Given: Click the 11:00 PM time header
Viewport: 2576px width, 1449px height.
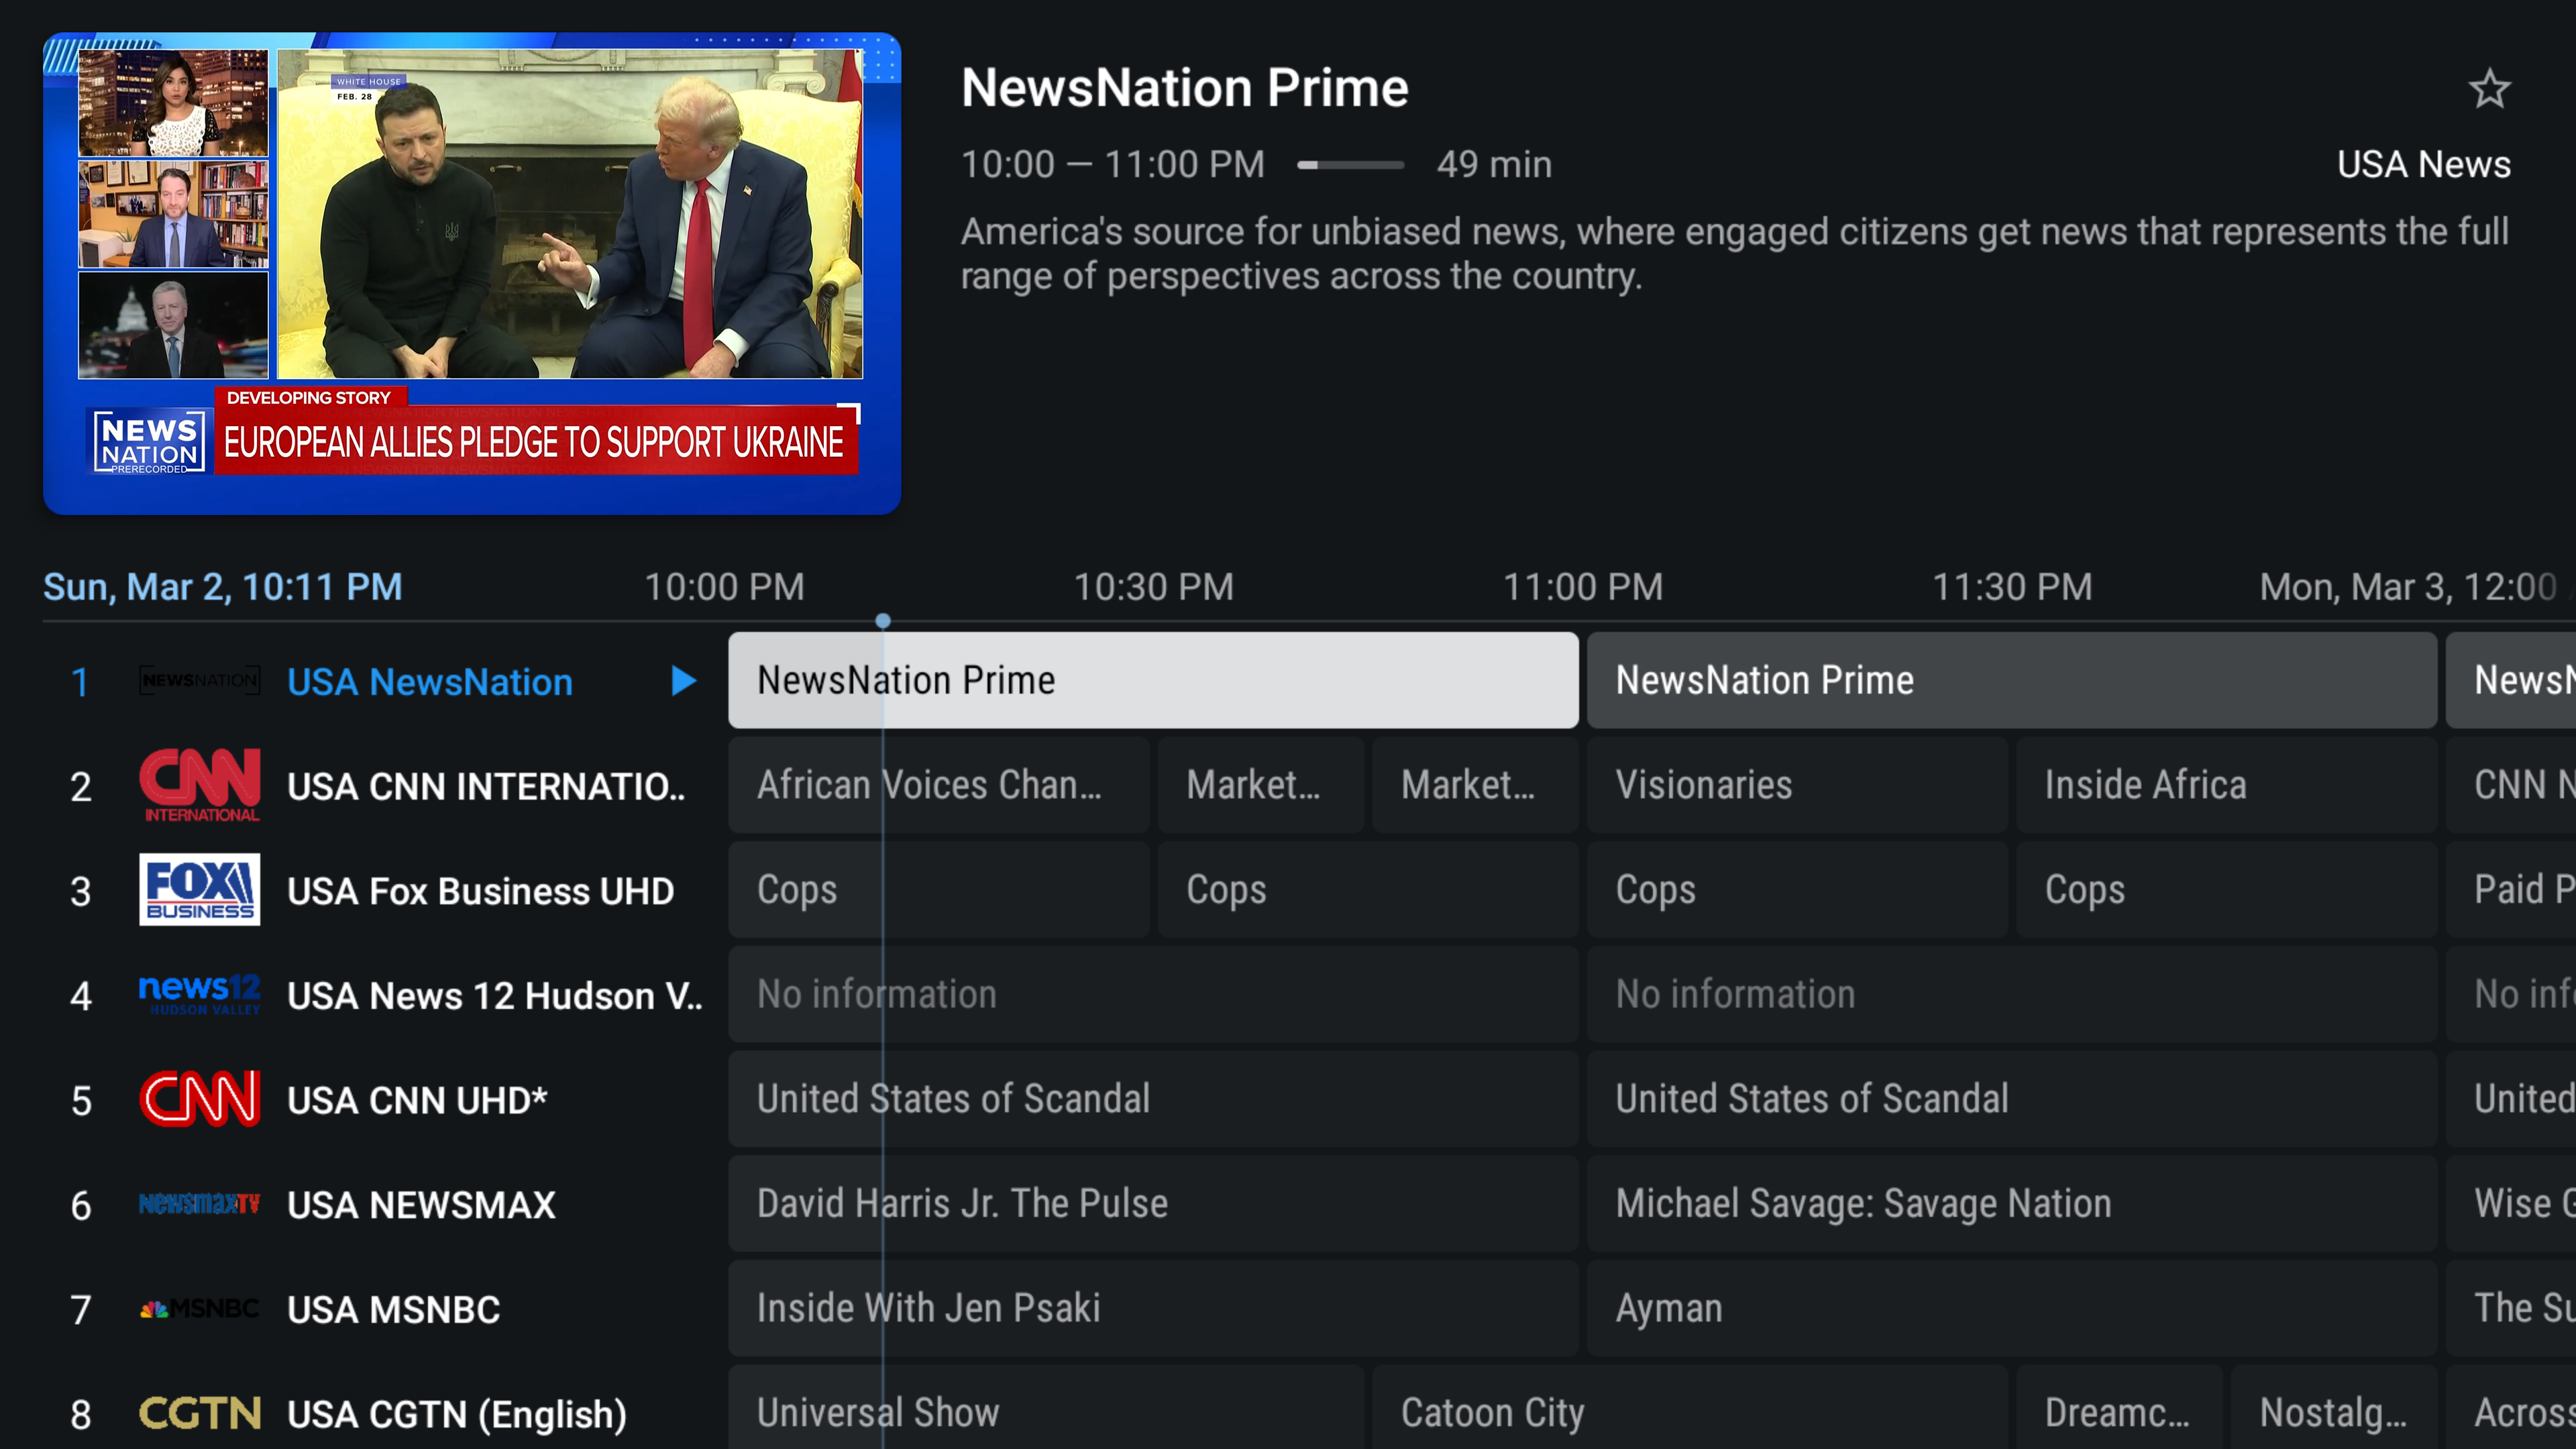Looking at the screenshot, I should tap(1582, 587).
